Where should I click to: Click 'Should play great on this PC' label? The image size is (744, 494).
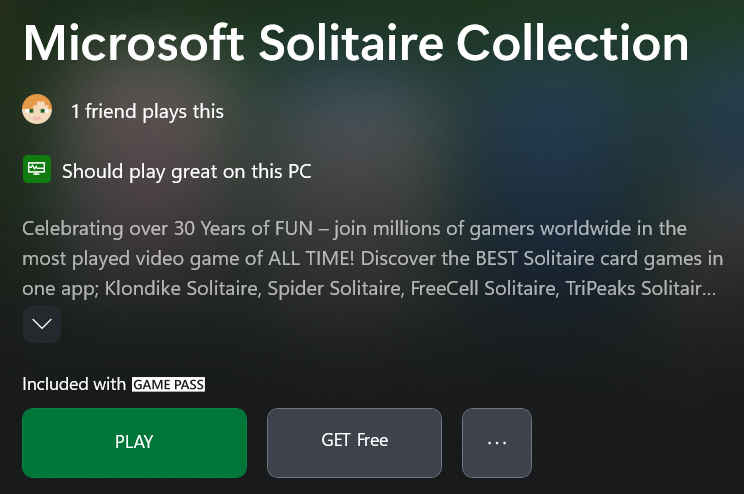pos(187,171)
